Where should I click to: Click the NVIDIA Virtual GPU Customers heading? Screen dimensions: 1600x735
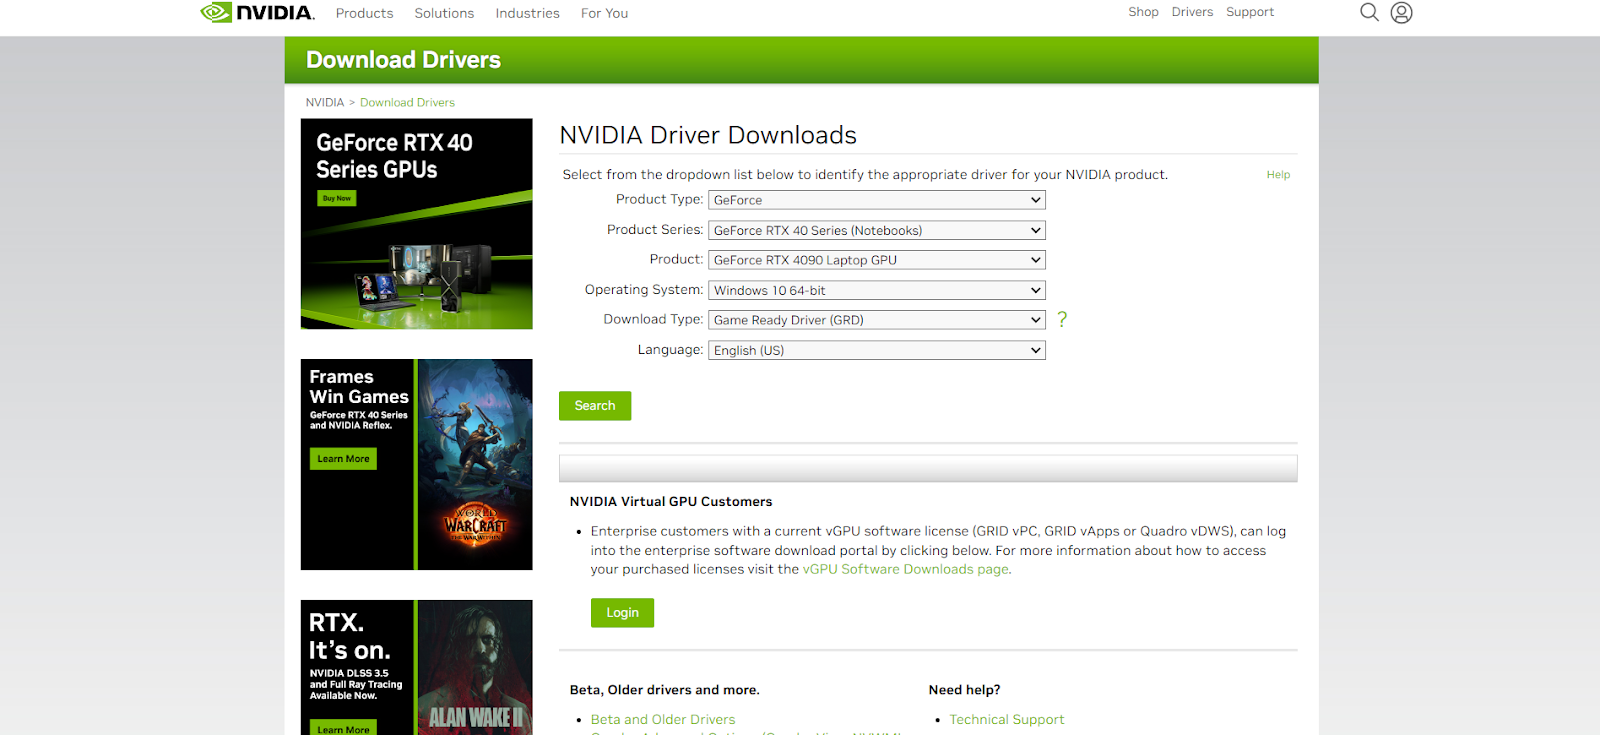click(671, 502)
